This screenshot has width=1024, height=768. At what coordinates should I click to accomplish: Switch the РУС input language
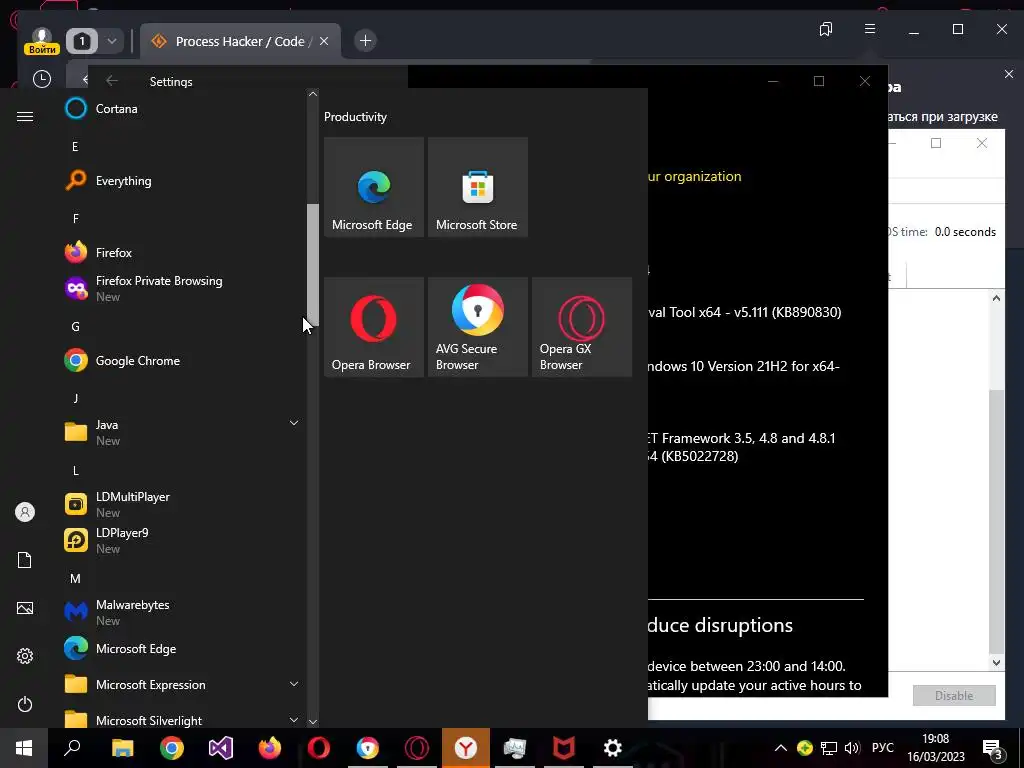click(883, 748)
